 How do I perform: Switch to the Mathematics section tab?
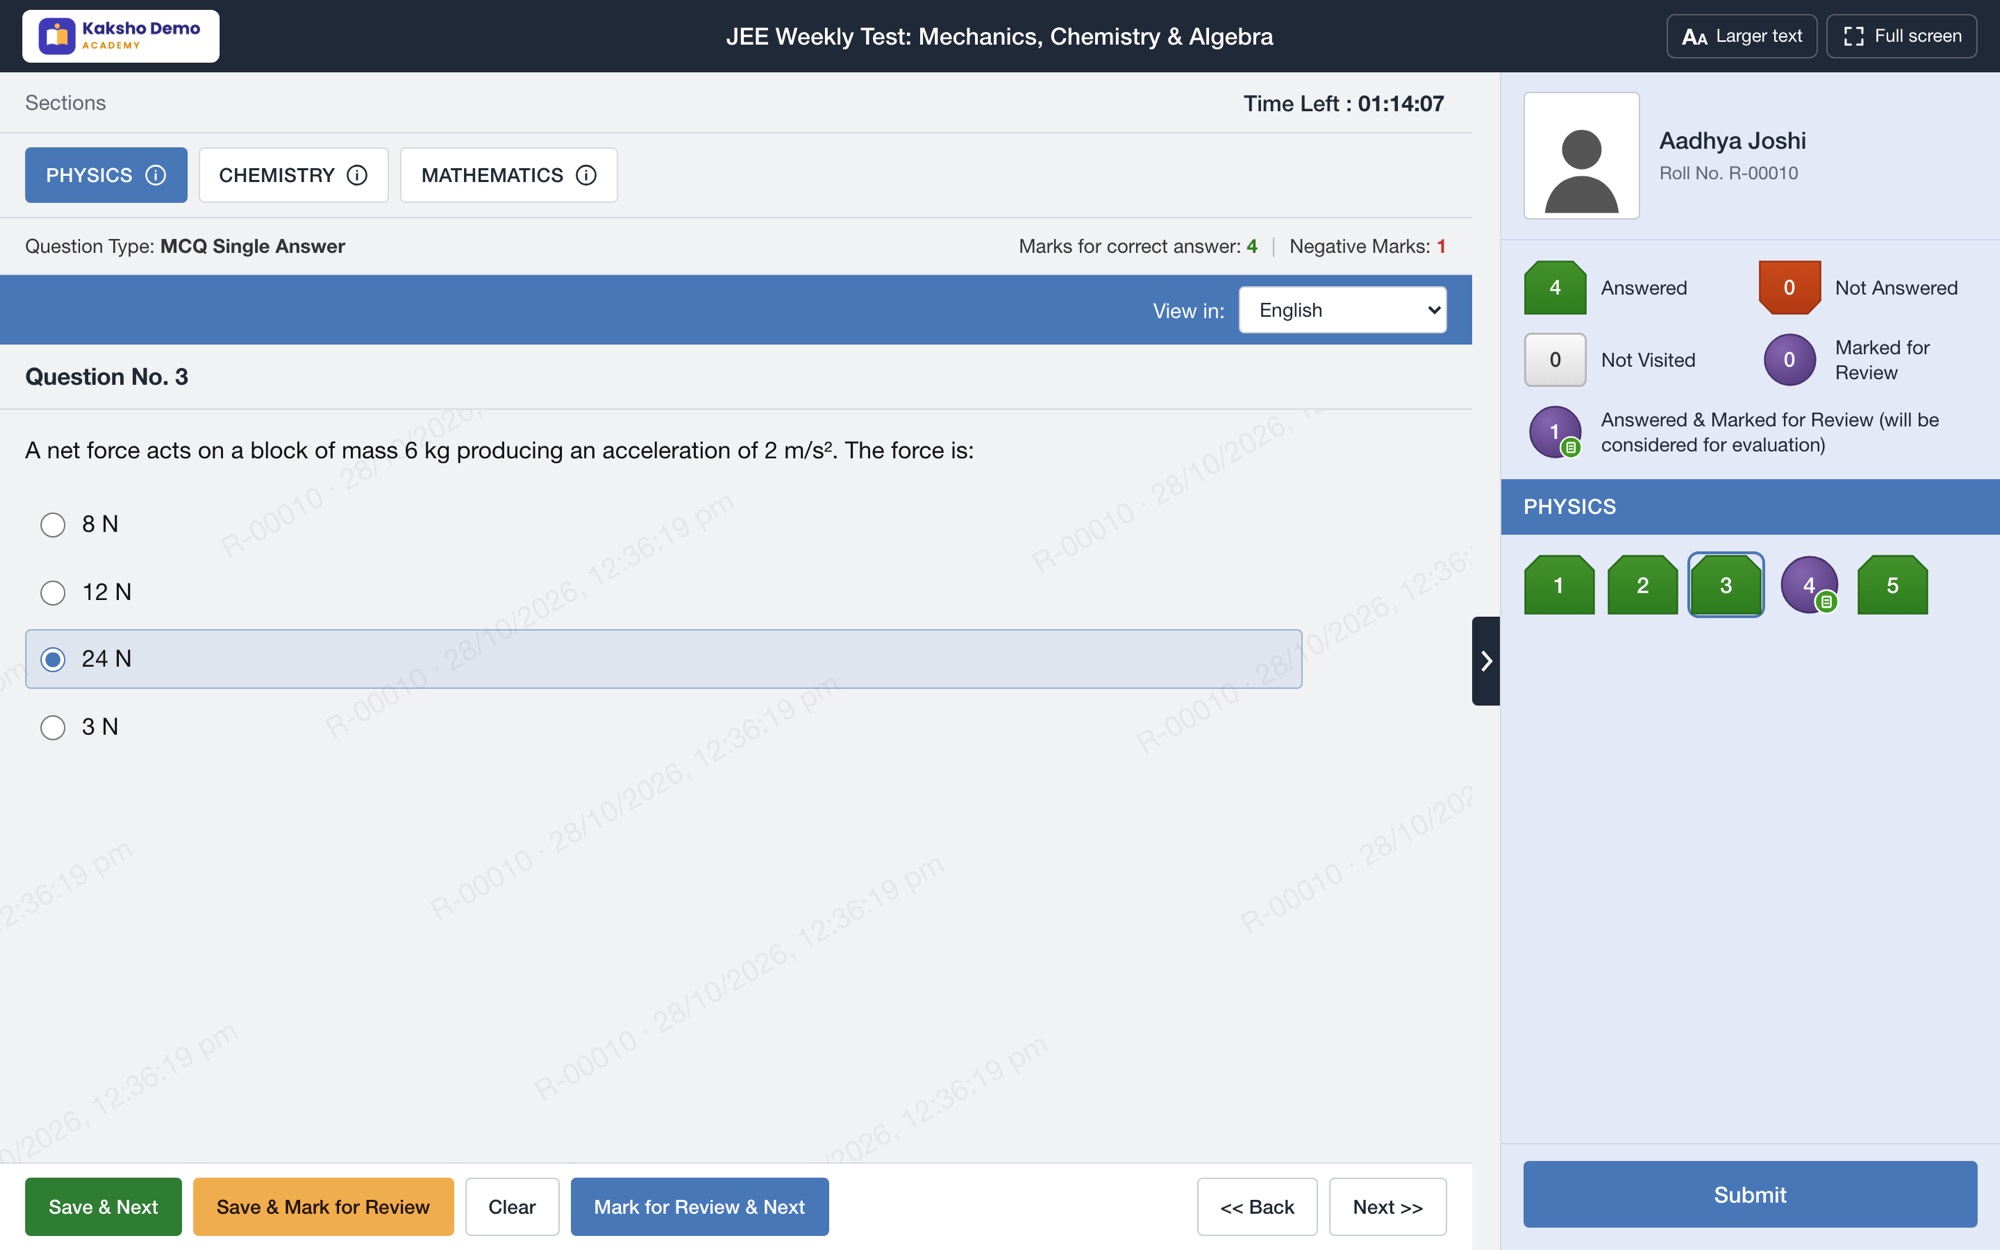tap(509, 175)
